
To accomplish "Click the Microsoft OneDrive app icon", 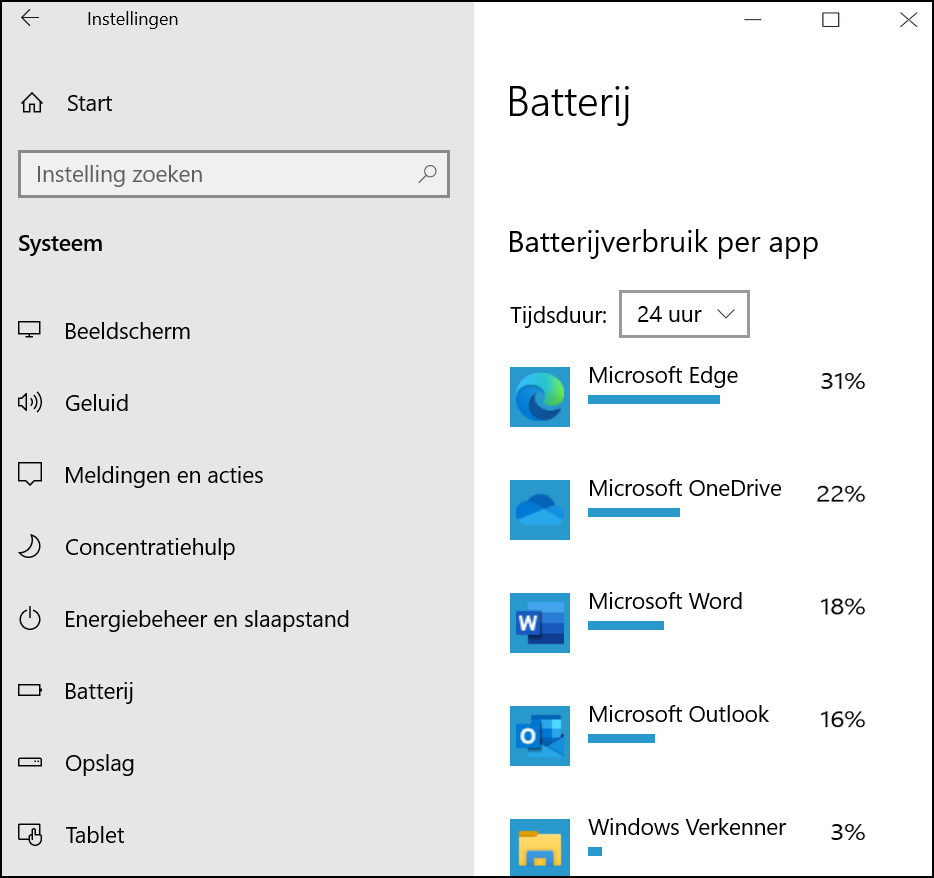I will [540, 510].
